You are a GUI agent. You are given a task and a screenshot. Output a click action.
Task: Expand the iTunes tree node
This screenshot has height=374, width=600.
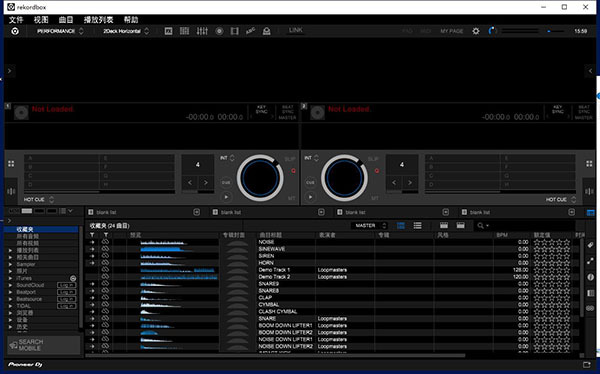click(10, 278)
